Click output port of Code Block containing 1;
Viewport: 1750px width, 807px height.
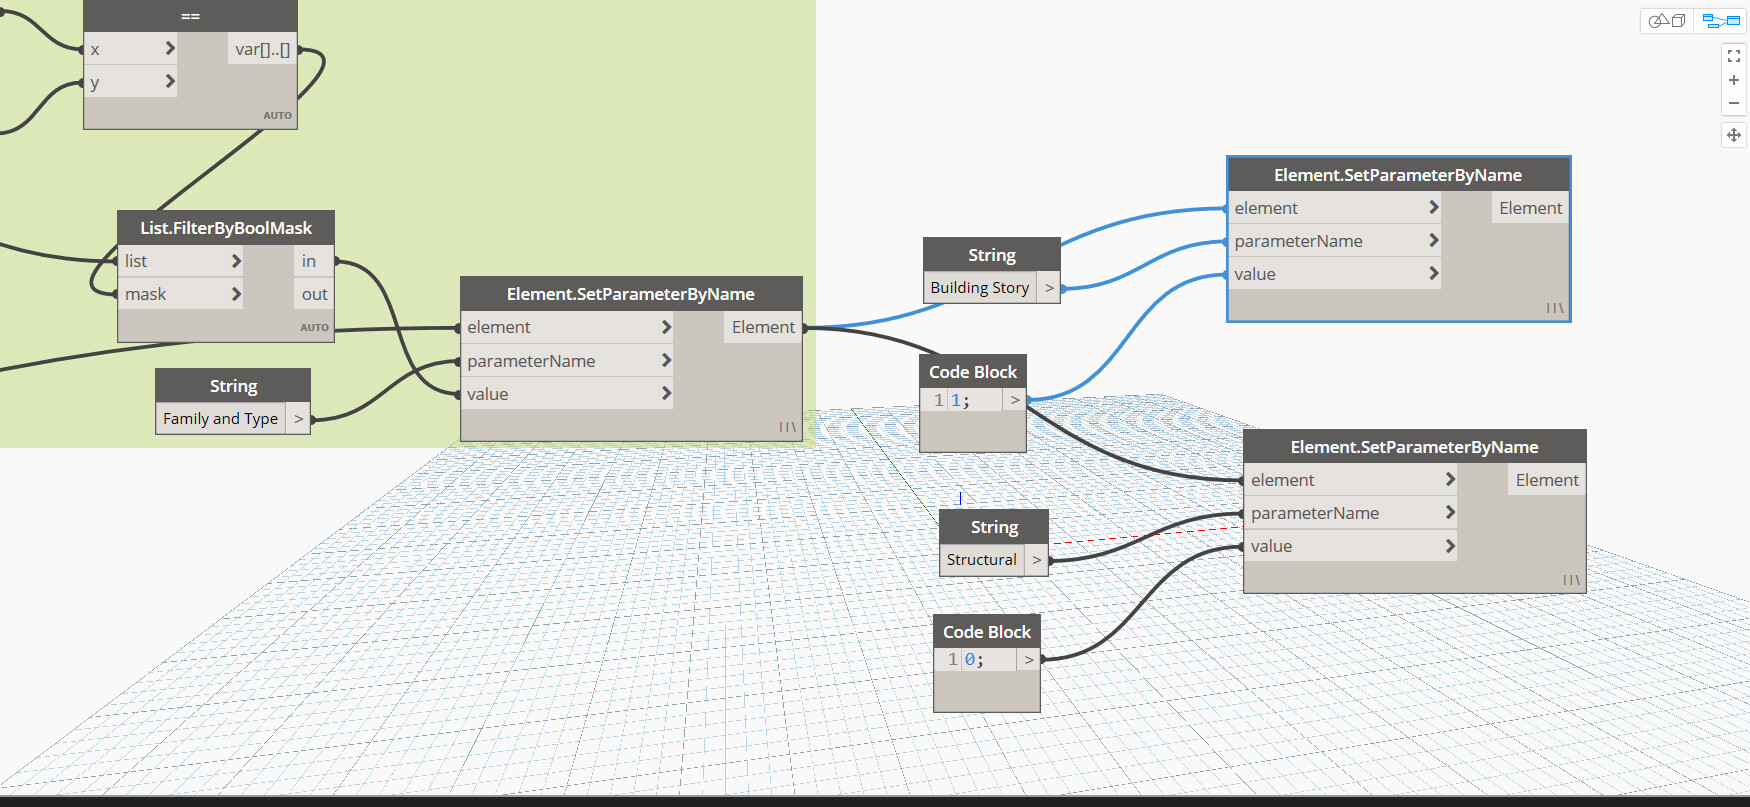(1014, 400)
